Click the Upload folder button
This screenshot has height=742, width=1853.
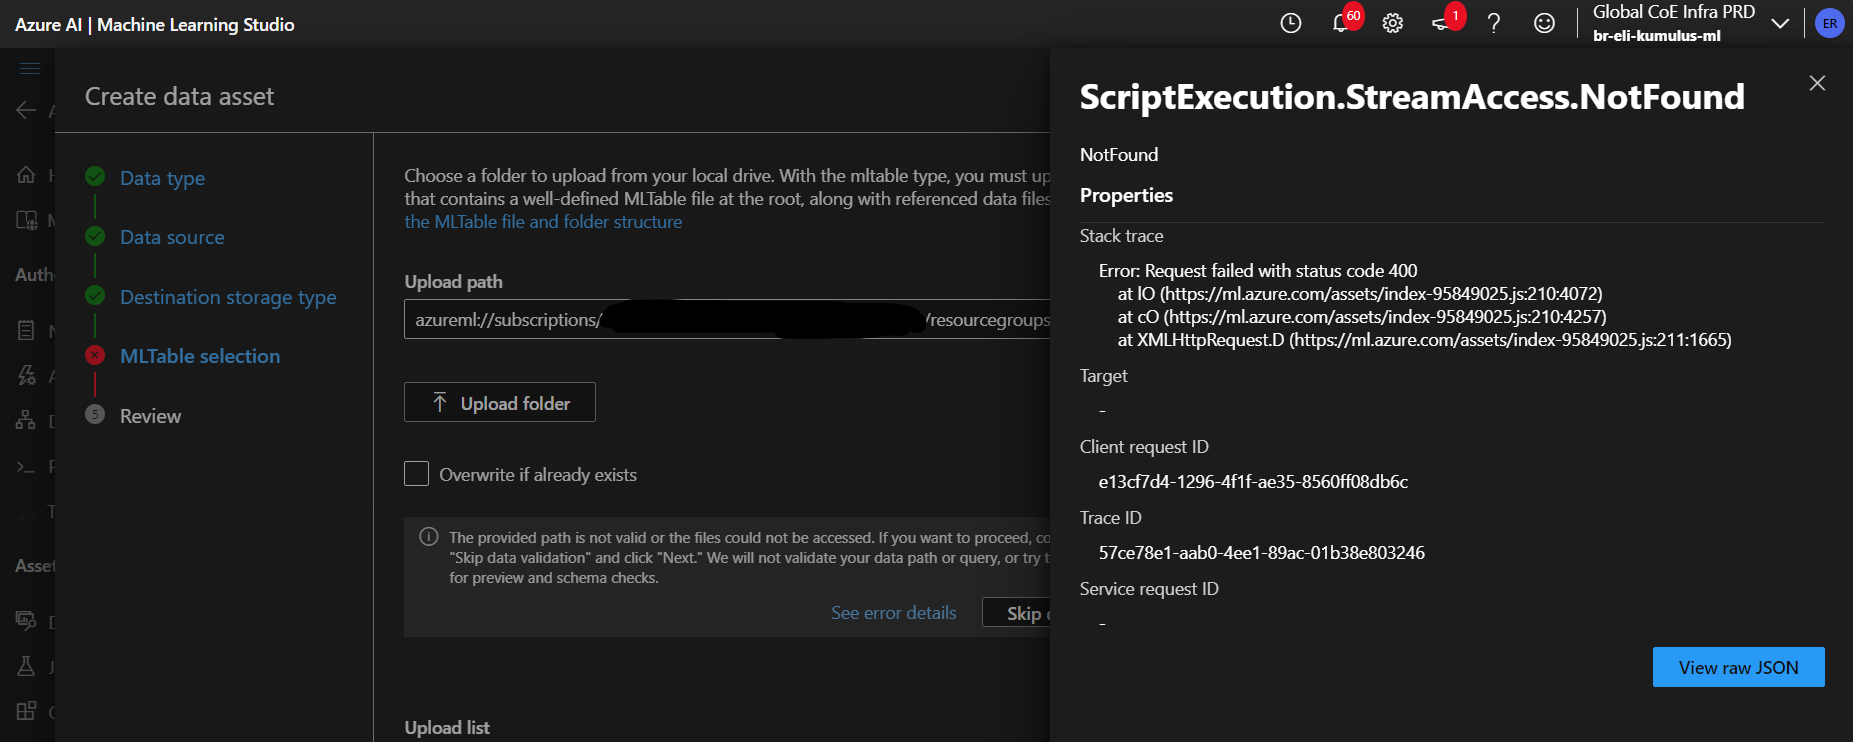(500, 402)
